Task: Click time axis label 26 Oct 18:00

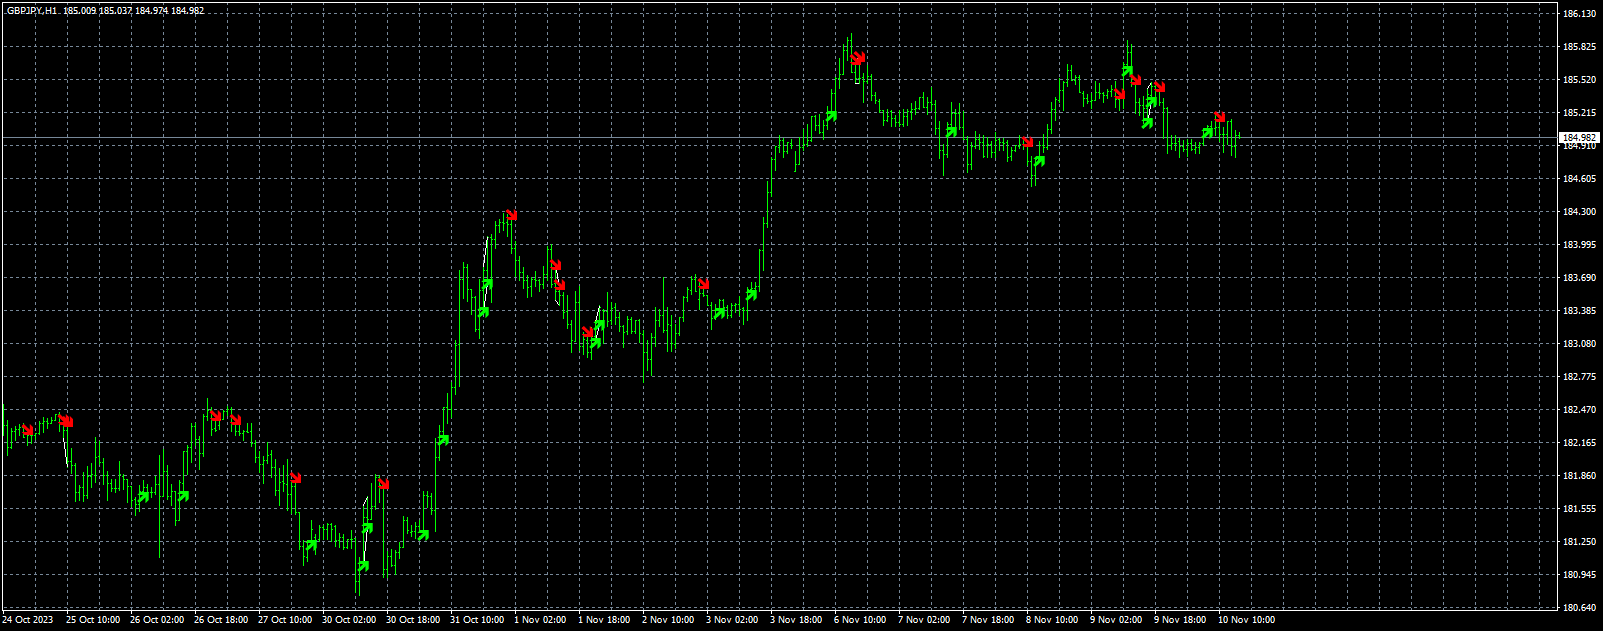Action: (x=221, y=620)
